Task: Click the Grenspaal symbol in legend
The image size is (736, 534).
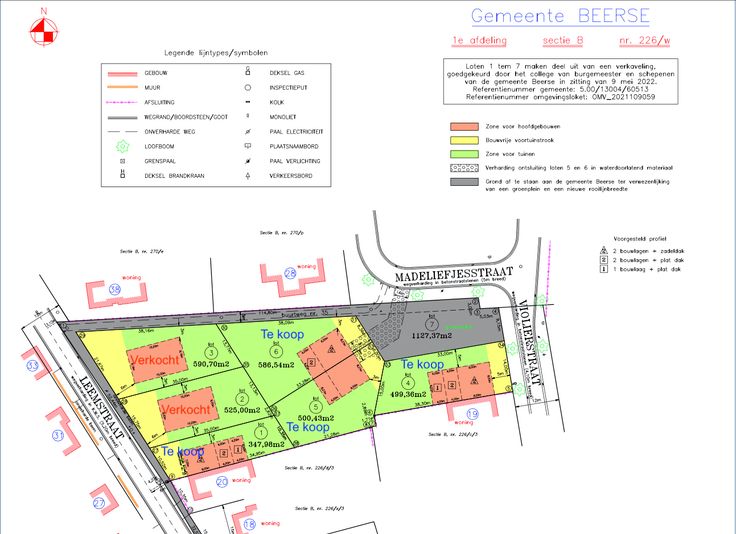Action: (122, 160)
